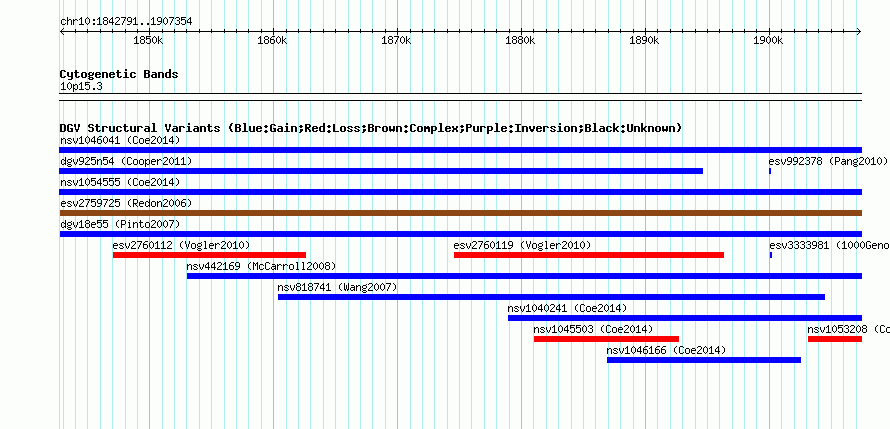Click the 1860k ruler tick label
Image resolution: width=890 pixels, height=429 pixels.
click(x=272, y=41)
